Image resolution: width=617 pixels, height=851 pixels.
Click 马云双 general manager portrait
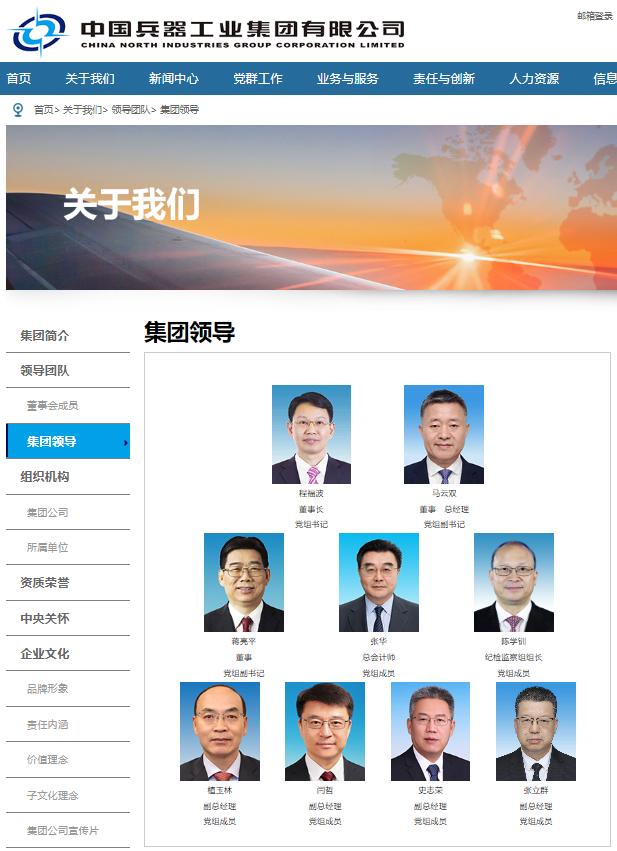click(444, 434)
